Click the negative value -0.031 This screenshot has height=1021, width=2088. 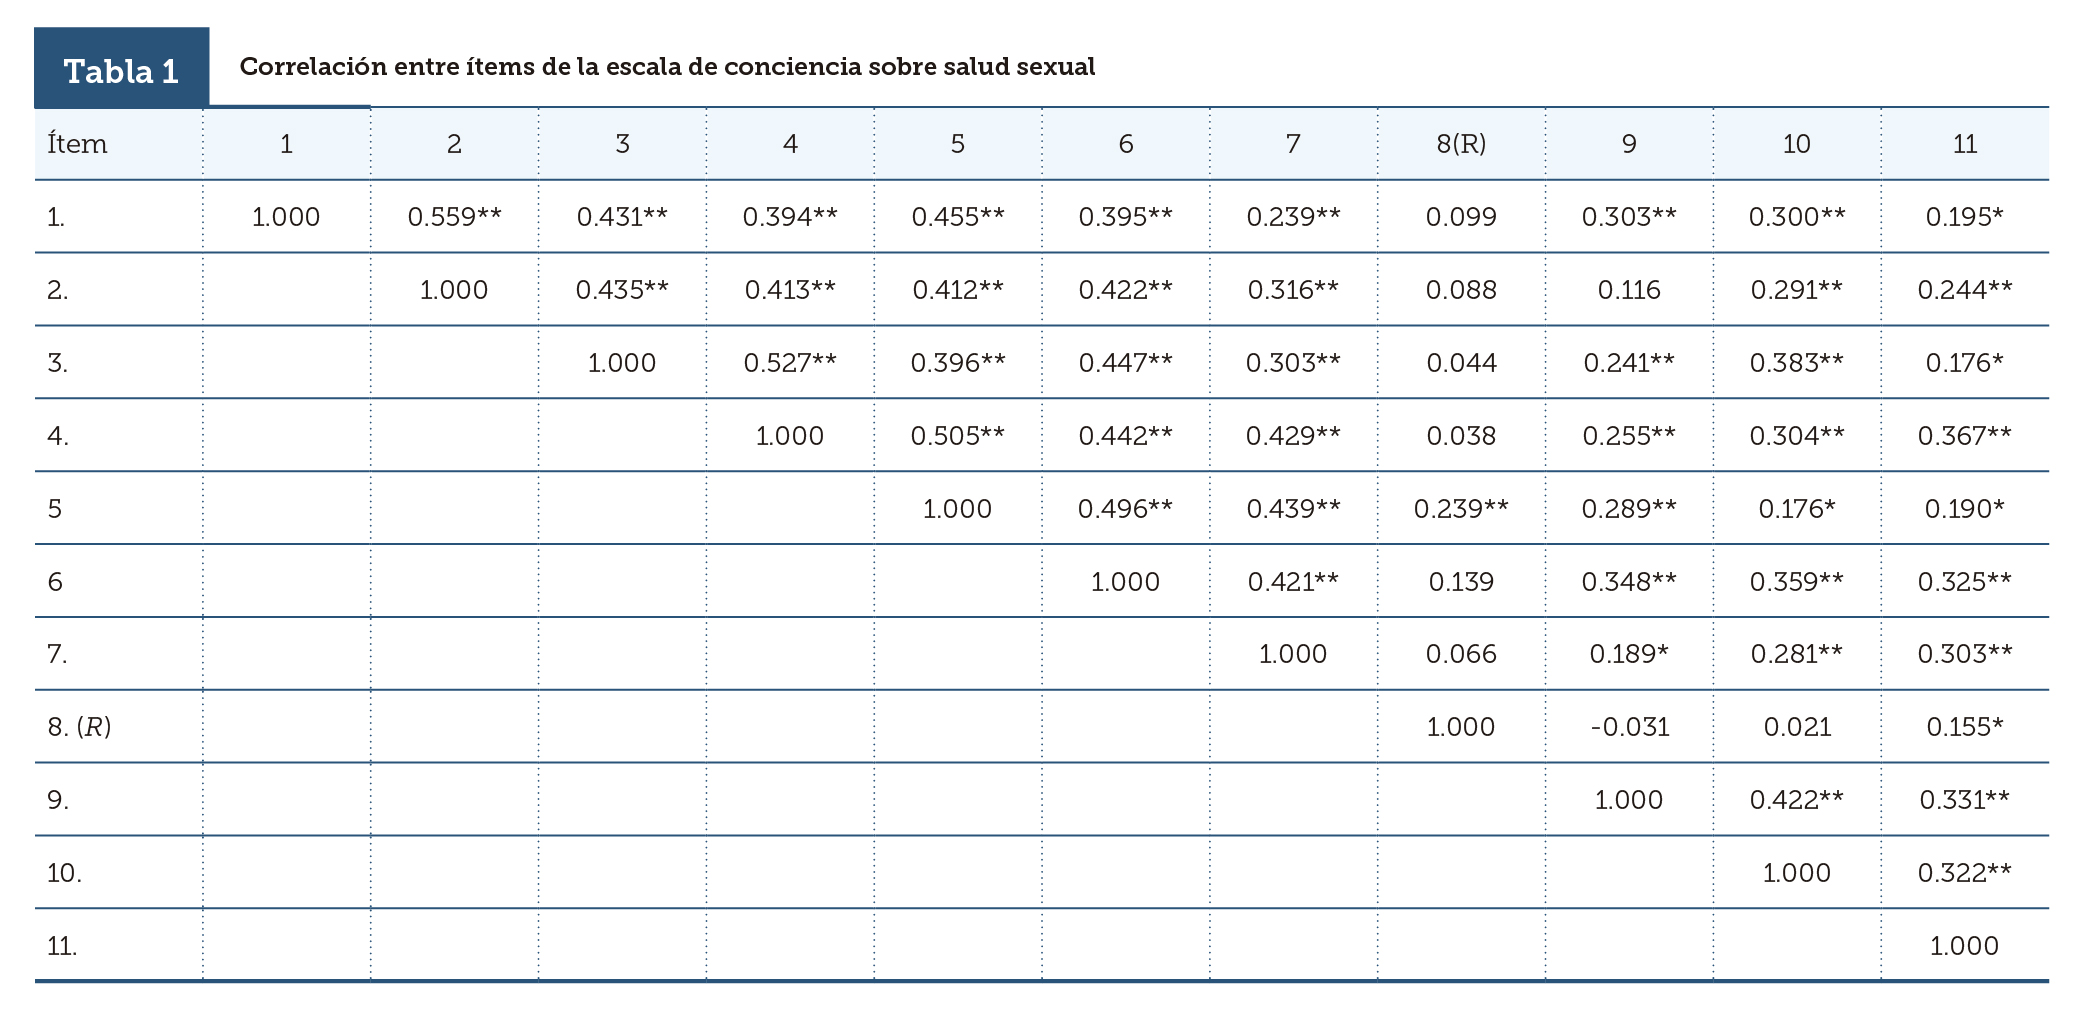1630,727
